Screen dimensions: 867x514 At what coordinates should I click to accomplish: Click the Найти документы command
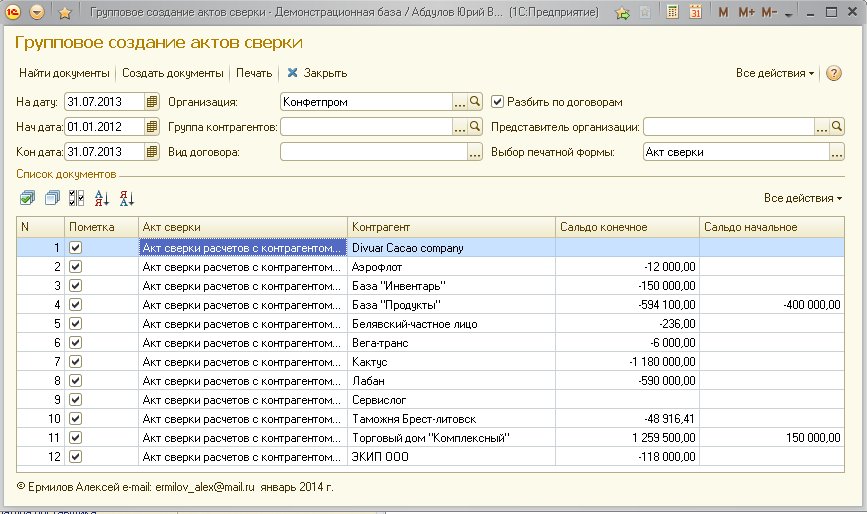click(x=64, y=73)
